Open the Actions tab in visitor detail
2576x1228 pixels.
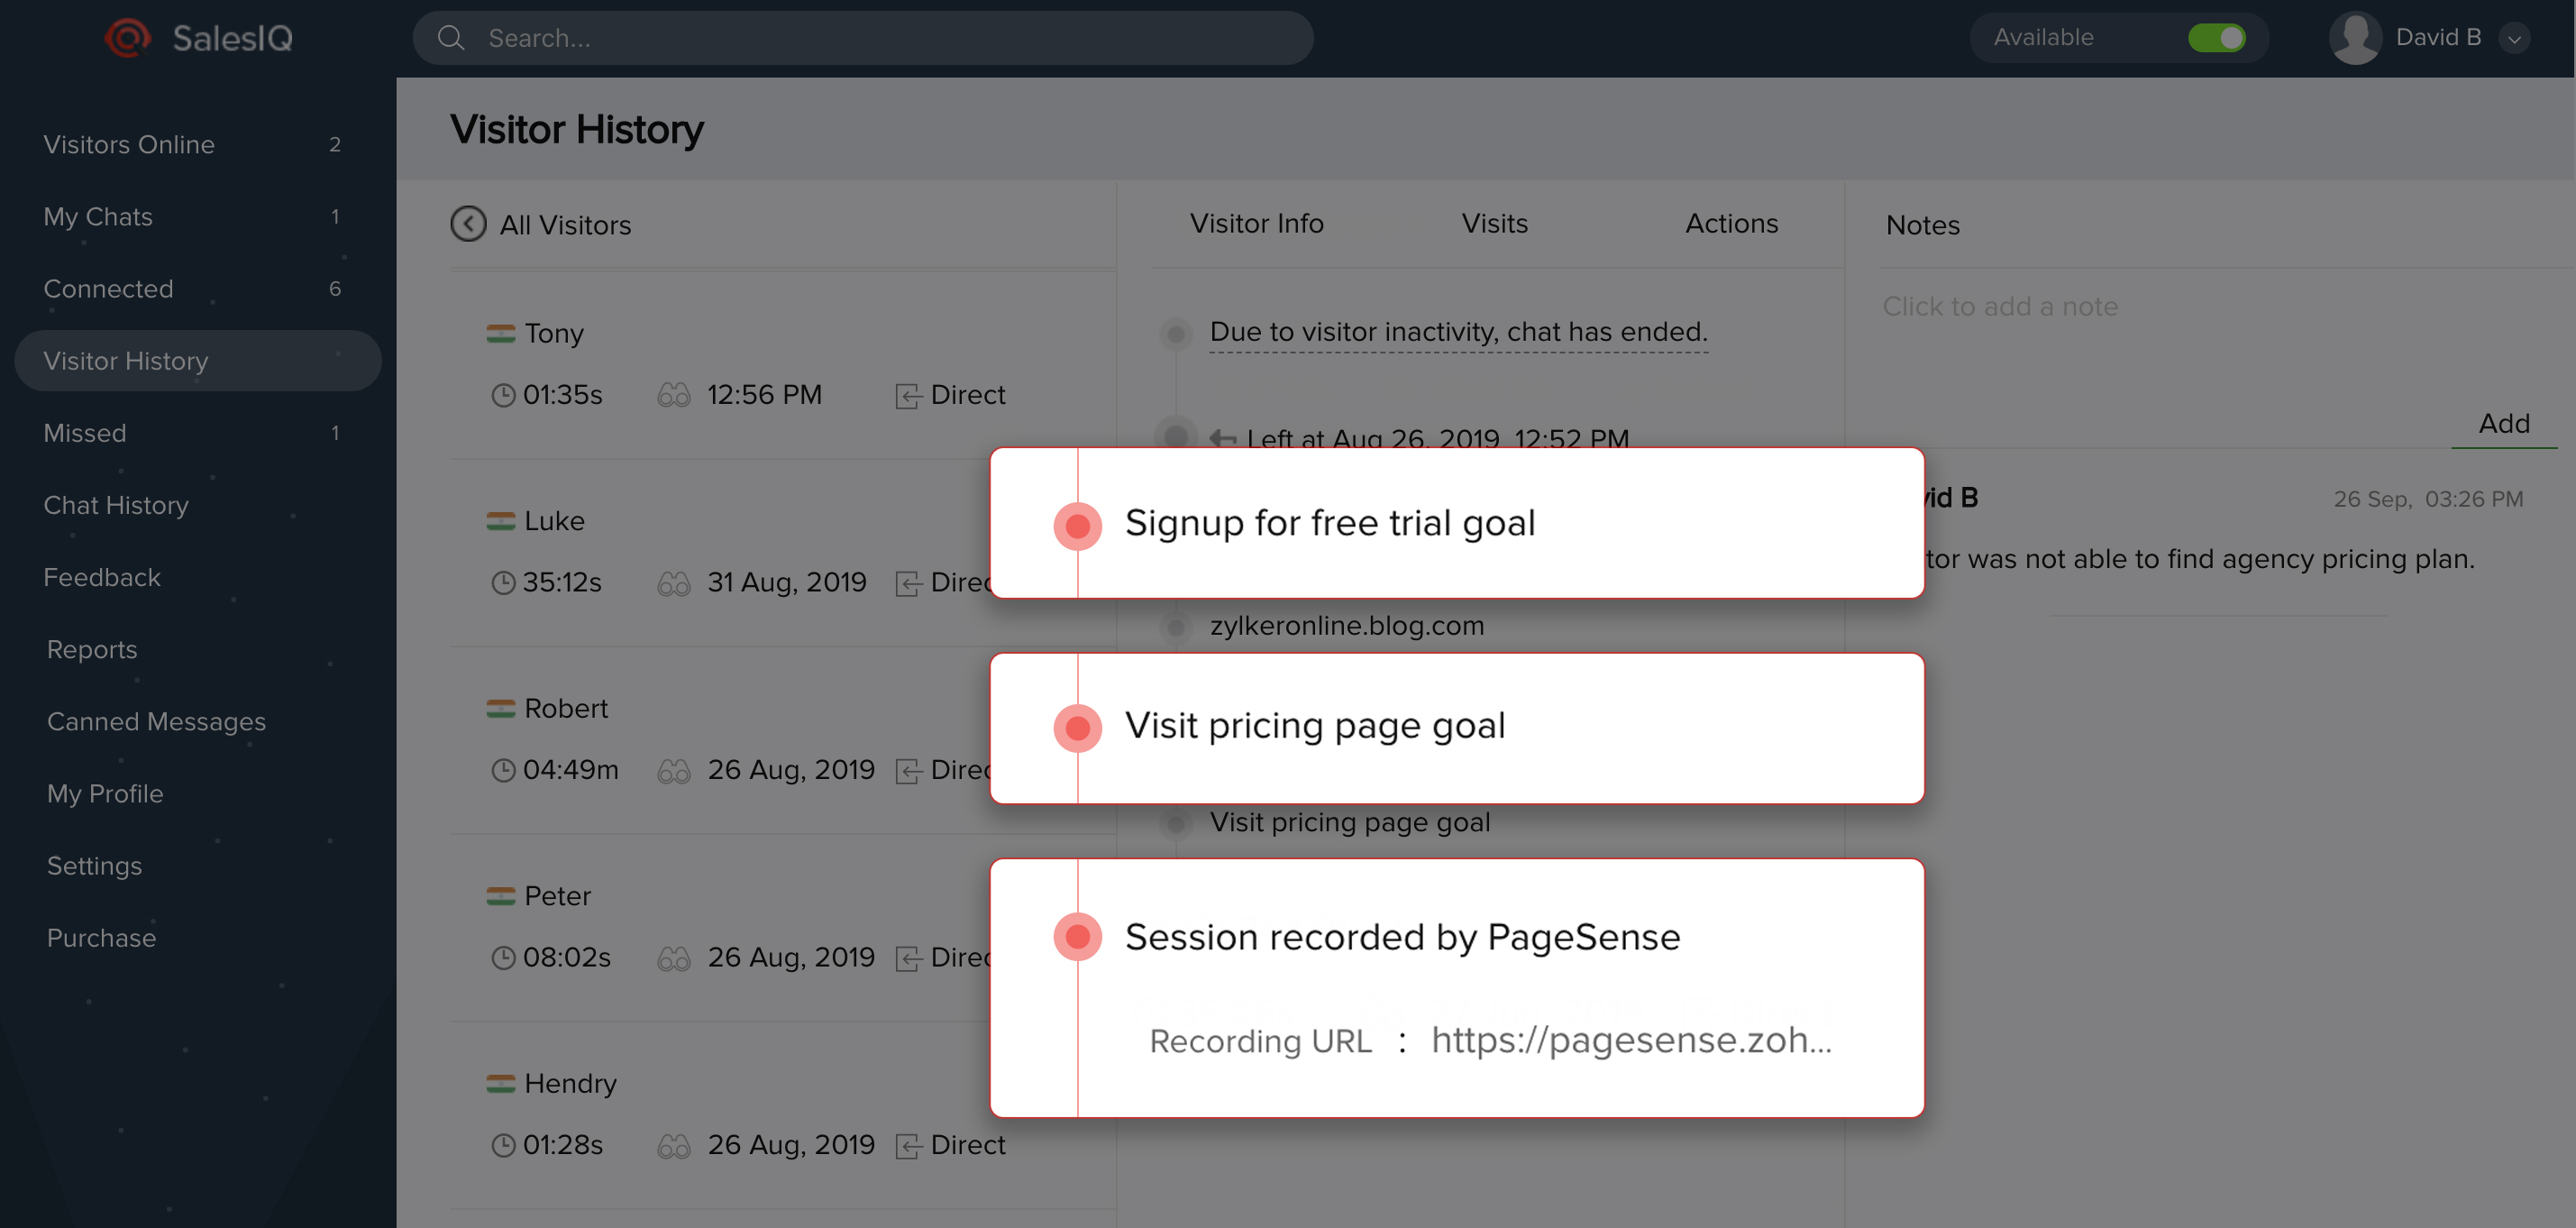1731,222
